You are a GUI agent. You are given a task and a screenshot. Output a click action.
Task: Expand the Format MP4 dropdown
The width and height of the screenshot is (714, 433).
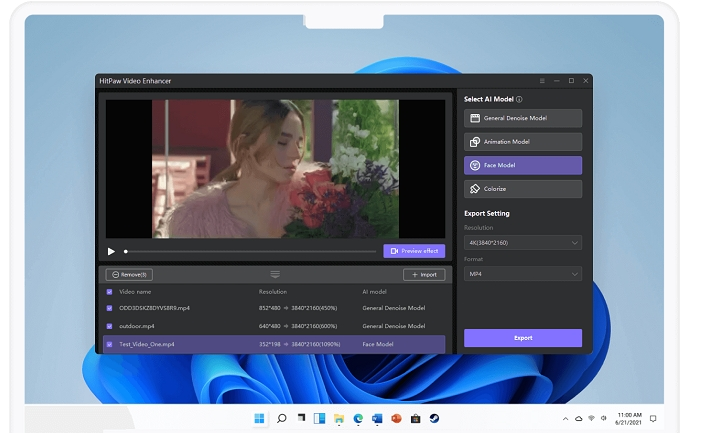[x=522, y=273]
